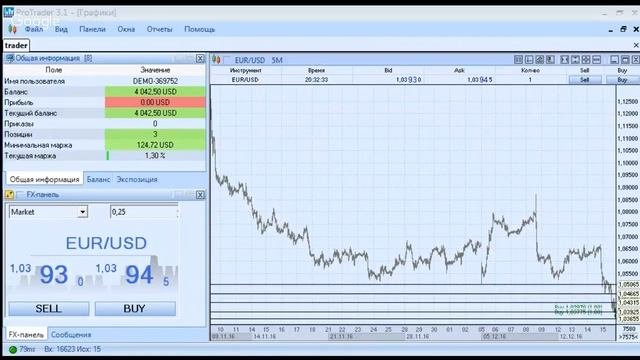
Task: Click the ProTrader logo in the title bar
Action: coord(8,12)
